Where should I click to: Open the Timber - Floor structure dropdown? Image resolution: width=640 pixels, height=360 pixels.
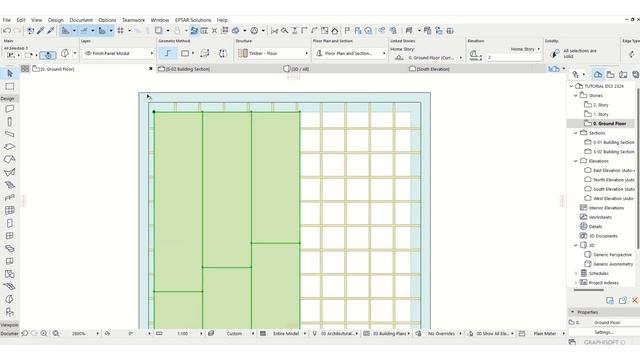coord(273,53)
